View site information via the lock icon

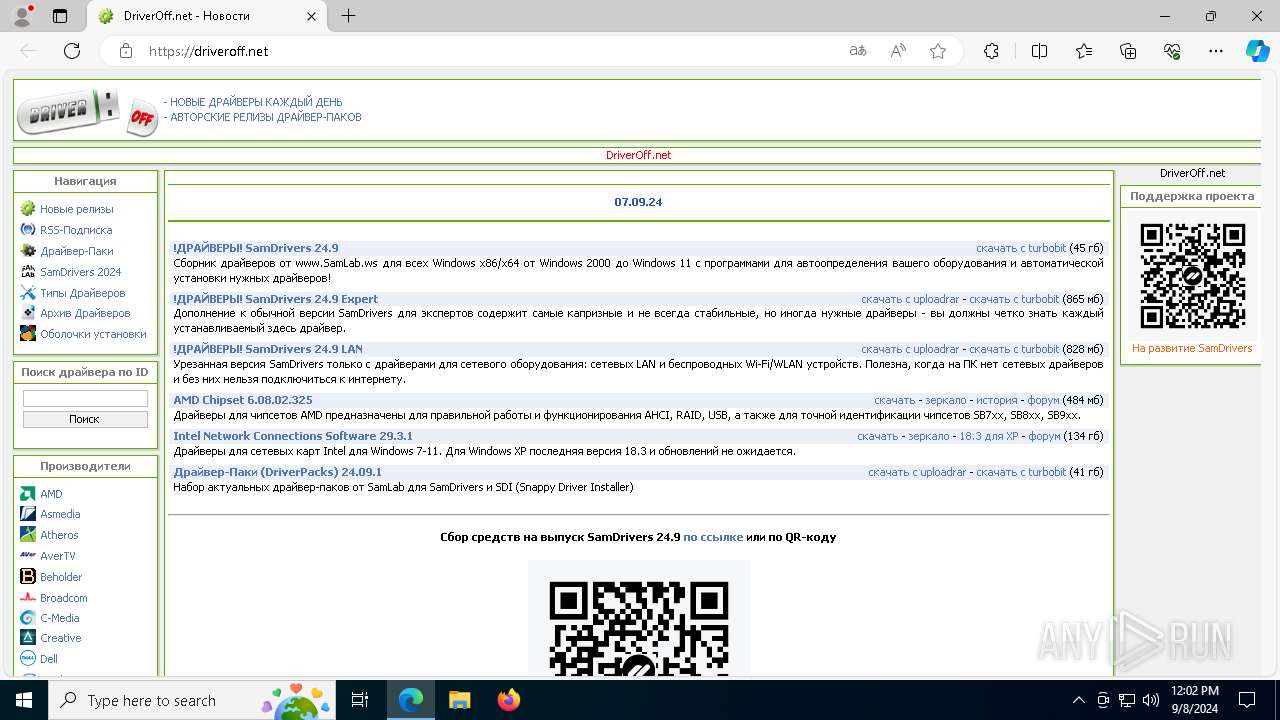(126, 51)
